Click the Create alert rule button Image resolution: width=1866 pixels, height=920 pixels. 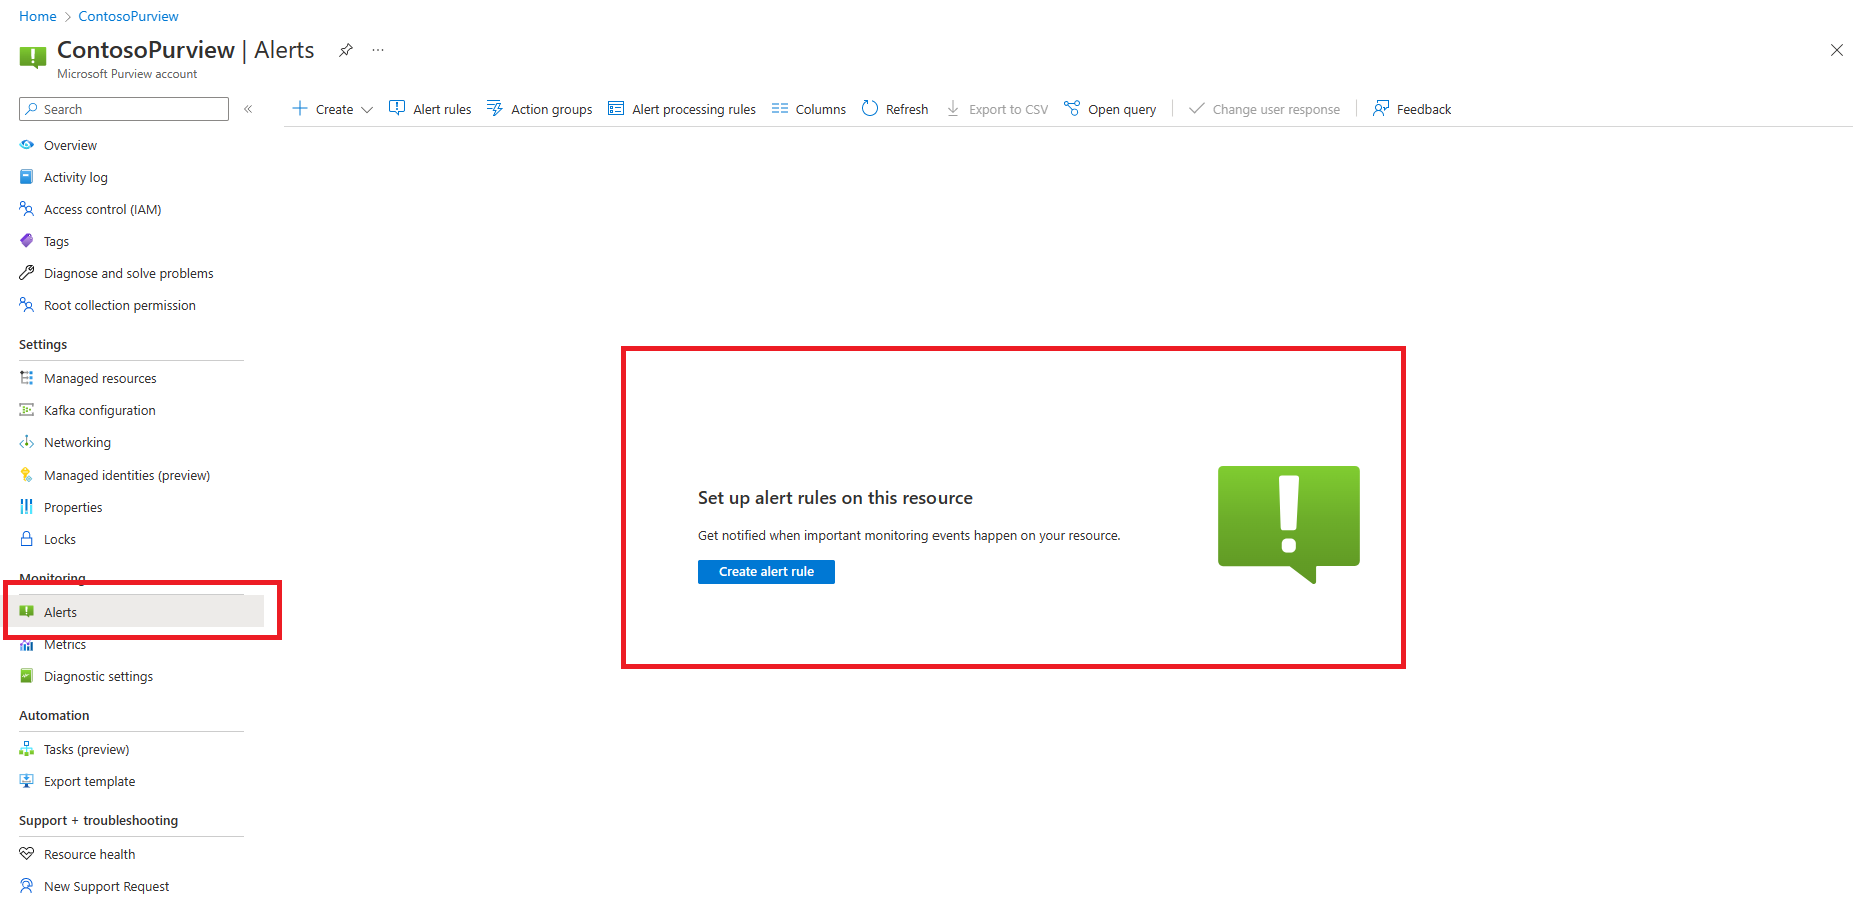click(766, 572)
